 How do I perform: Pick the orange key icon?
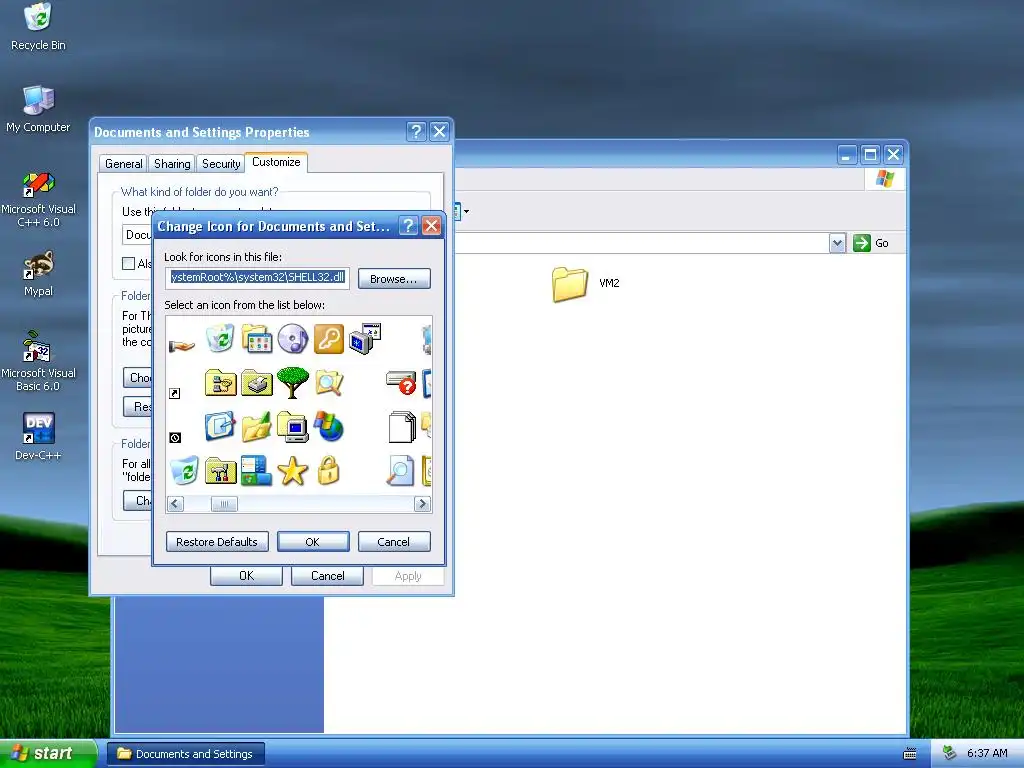pyautogui.click(x=328, y=339)
